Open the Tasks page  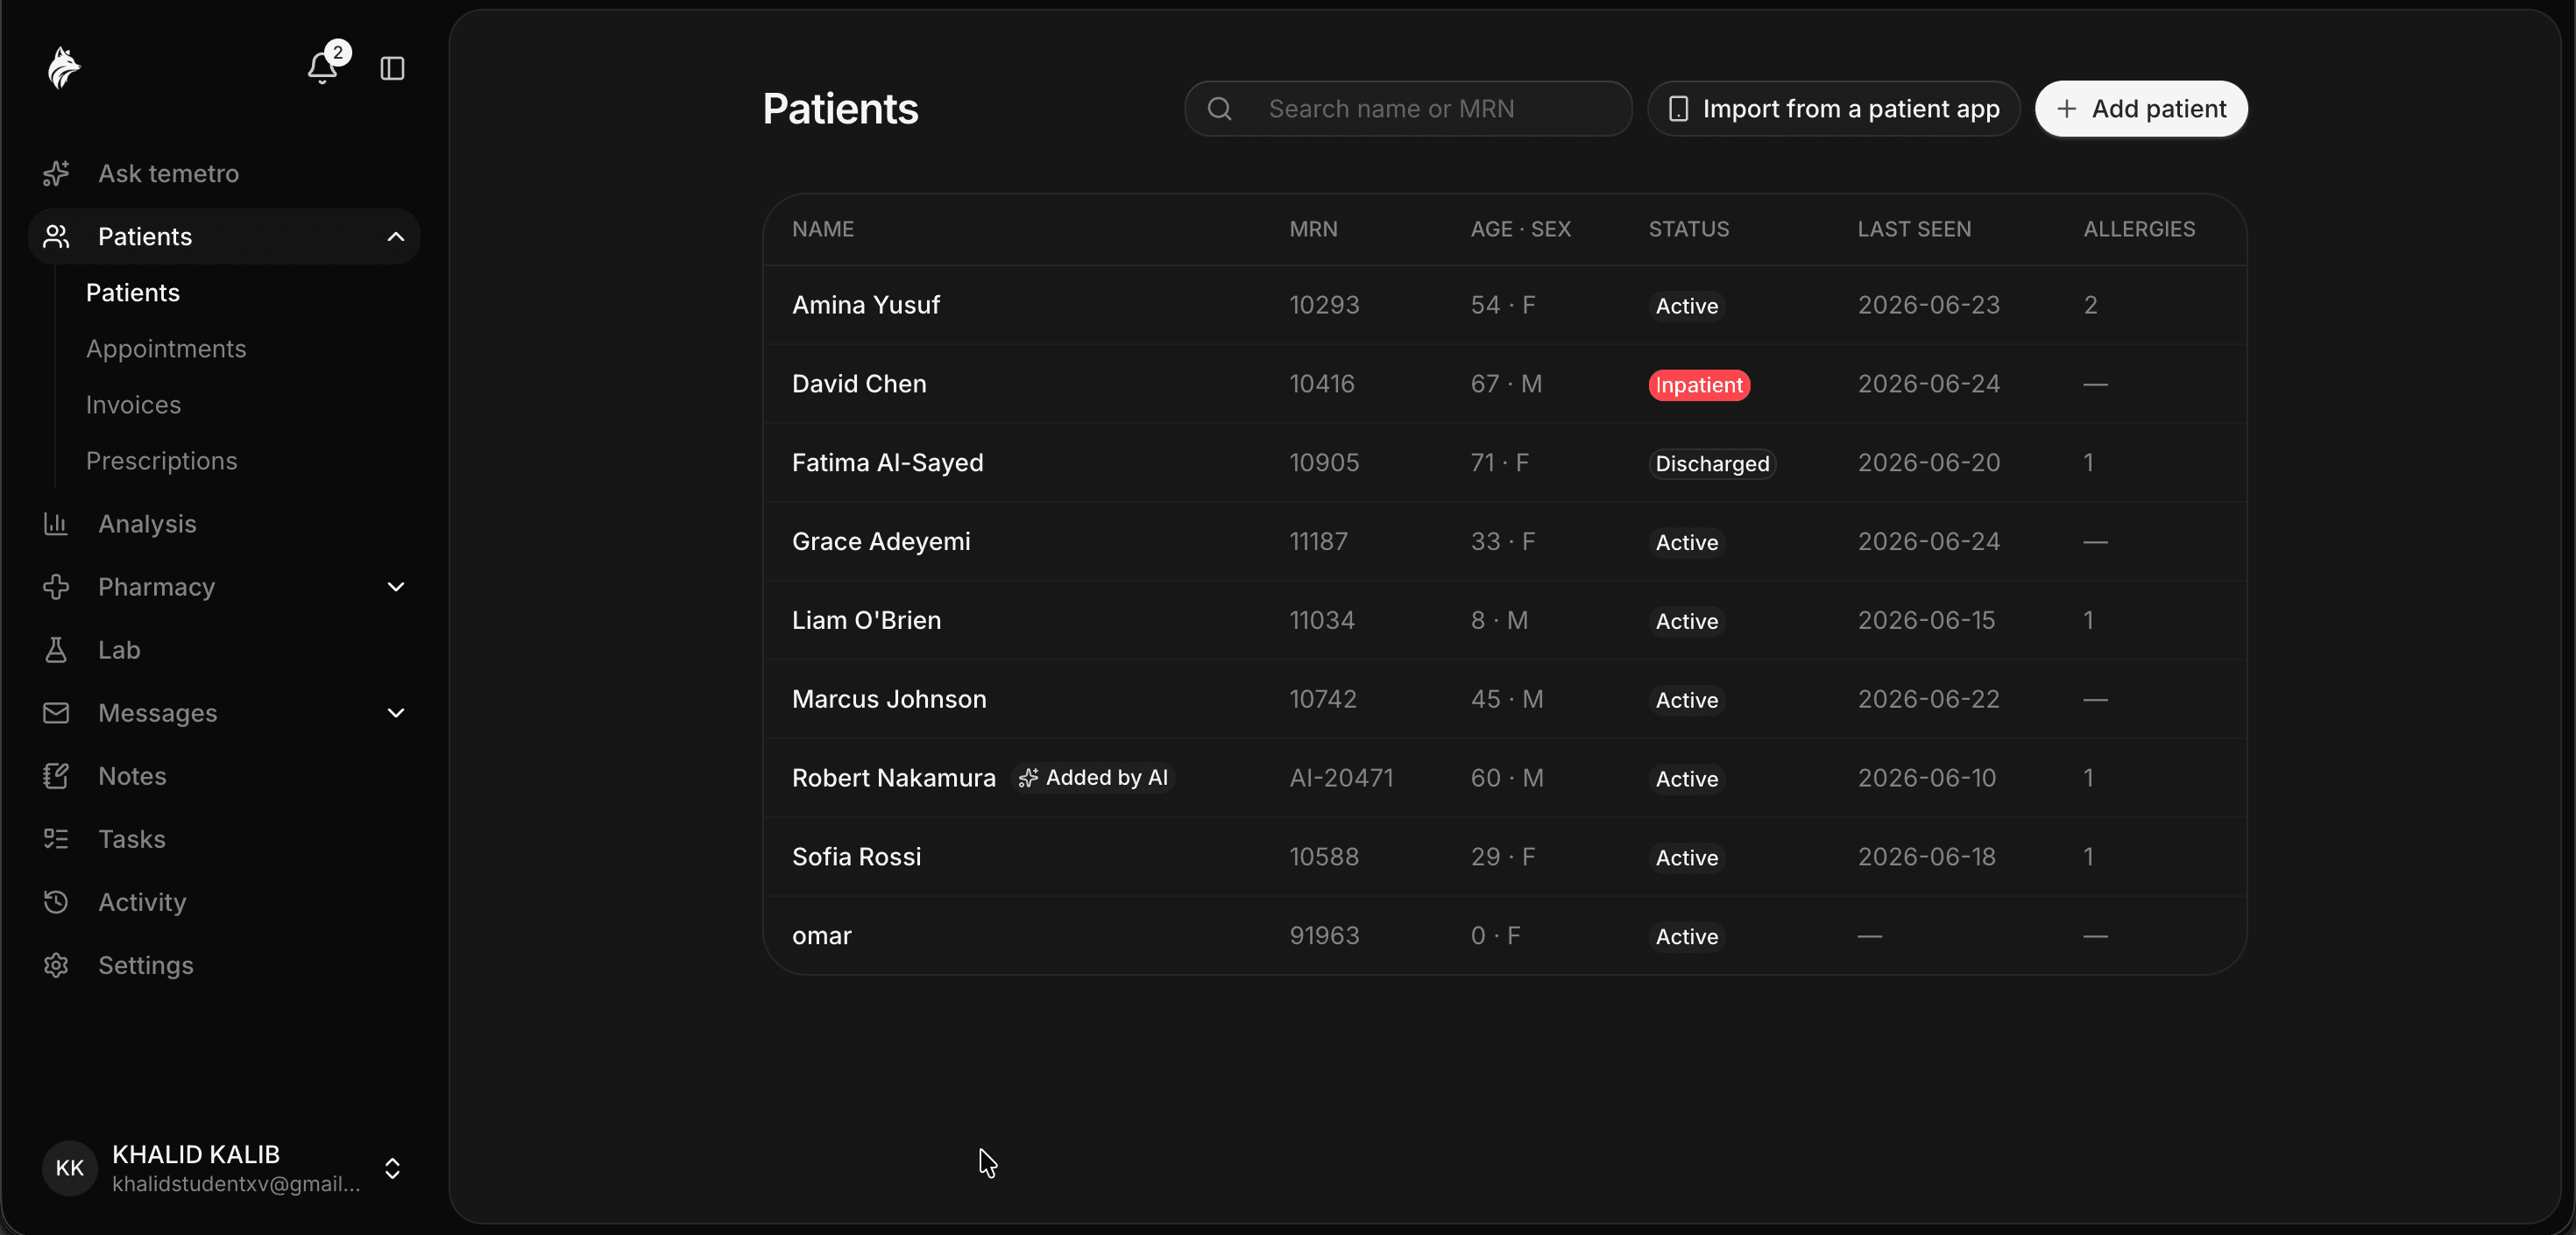click(x=224, y=839)
